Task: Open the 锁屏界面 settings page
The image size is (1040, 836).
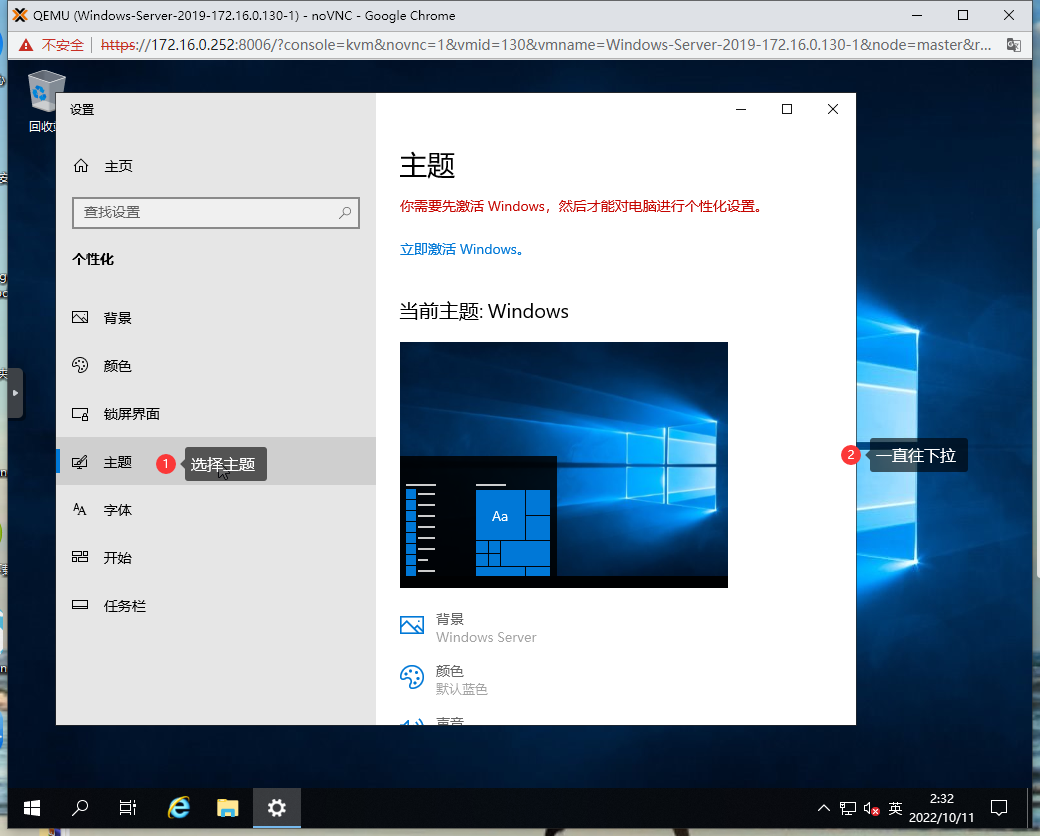Action: tap(216, 414)
